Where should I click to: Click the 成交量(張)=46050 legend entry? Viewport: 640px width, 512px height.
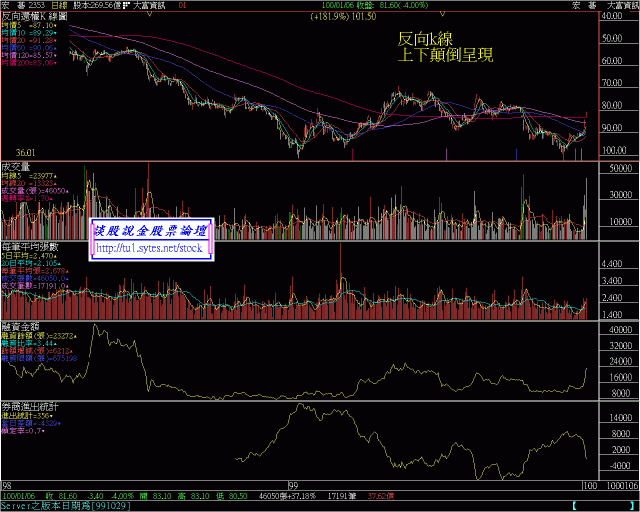tap(35, 191)
